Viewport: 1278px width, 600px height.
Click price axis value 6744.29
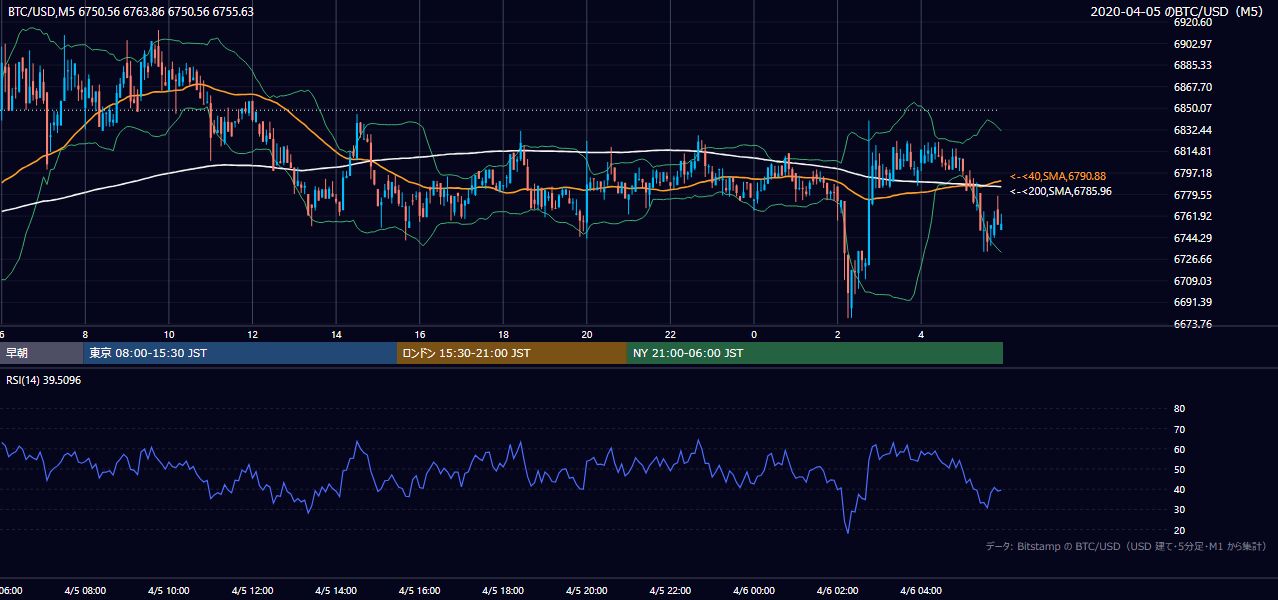[x=1193, y=238]
